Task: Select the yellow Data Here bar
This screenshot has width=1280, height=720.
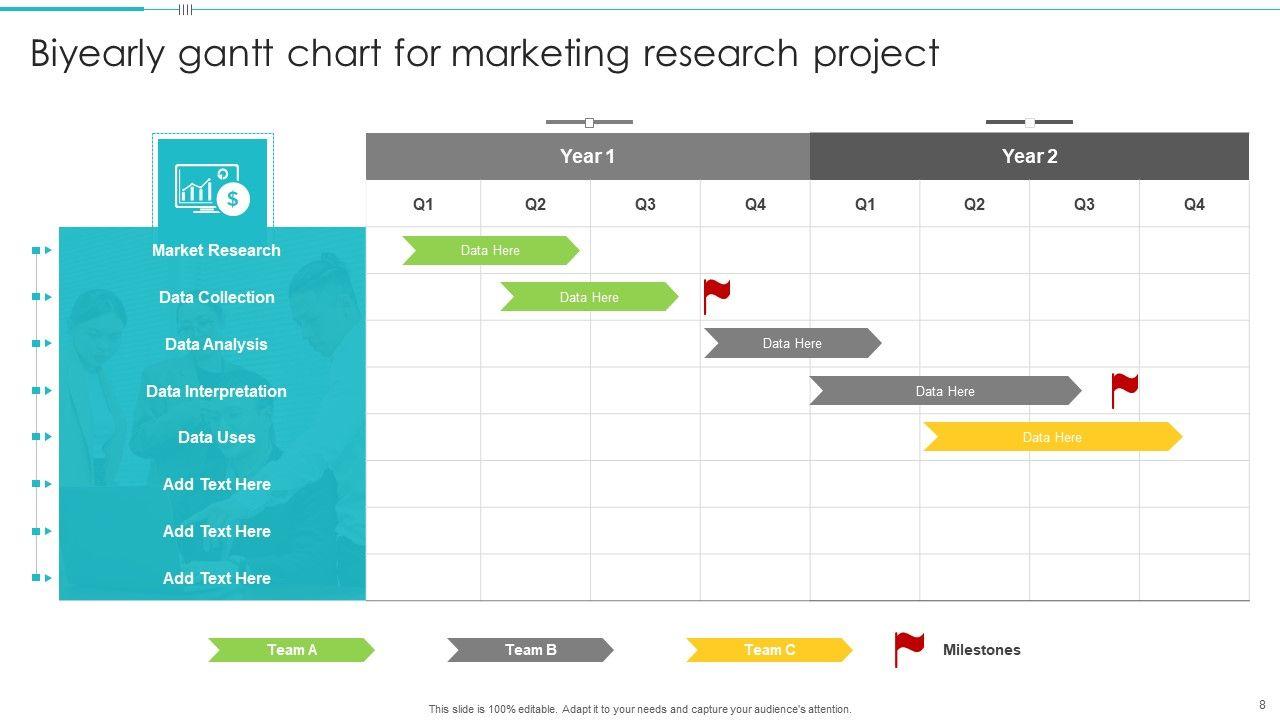Action: 1052,437
